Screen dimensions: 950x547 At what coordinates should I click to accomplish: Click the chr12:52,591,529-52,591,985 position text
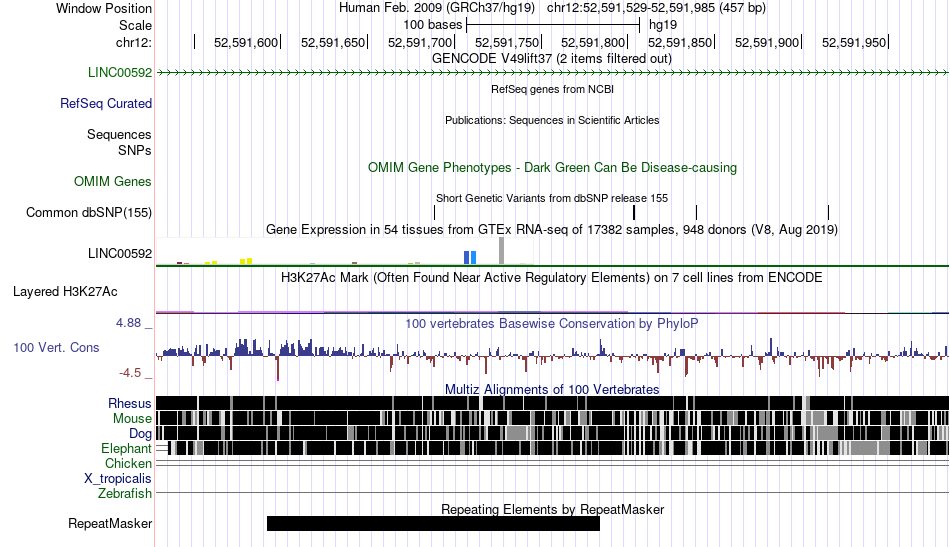(x=656, y=8)
